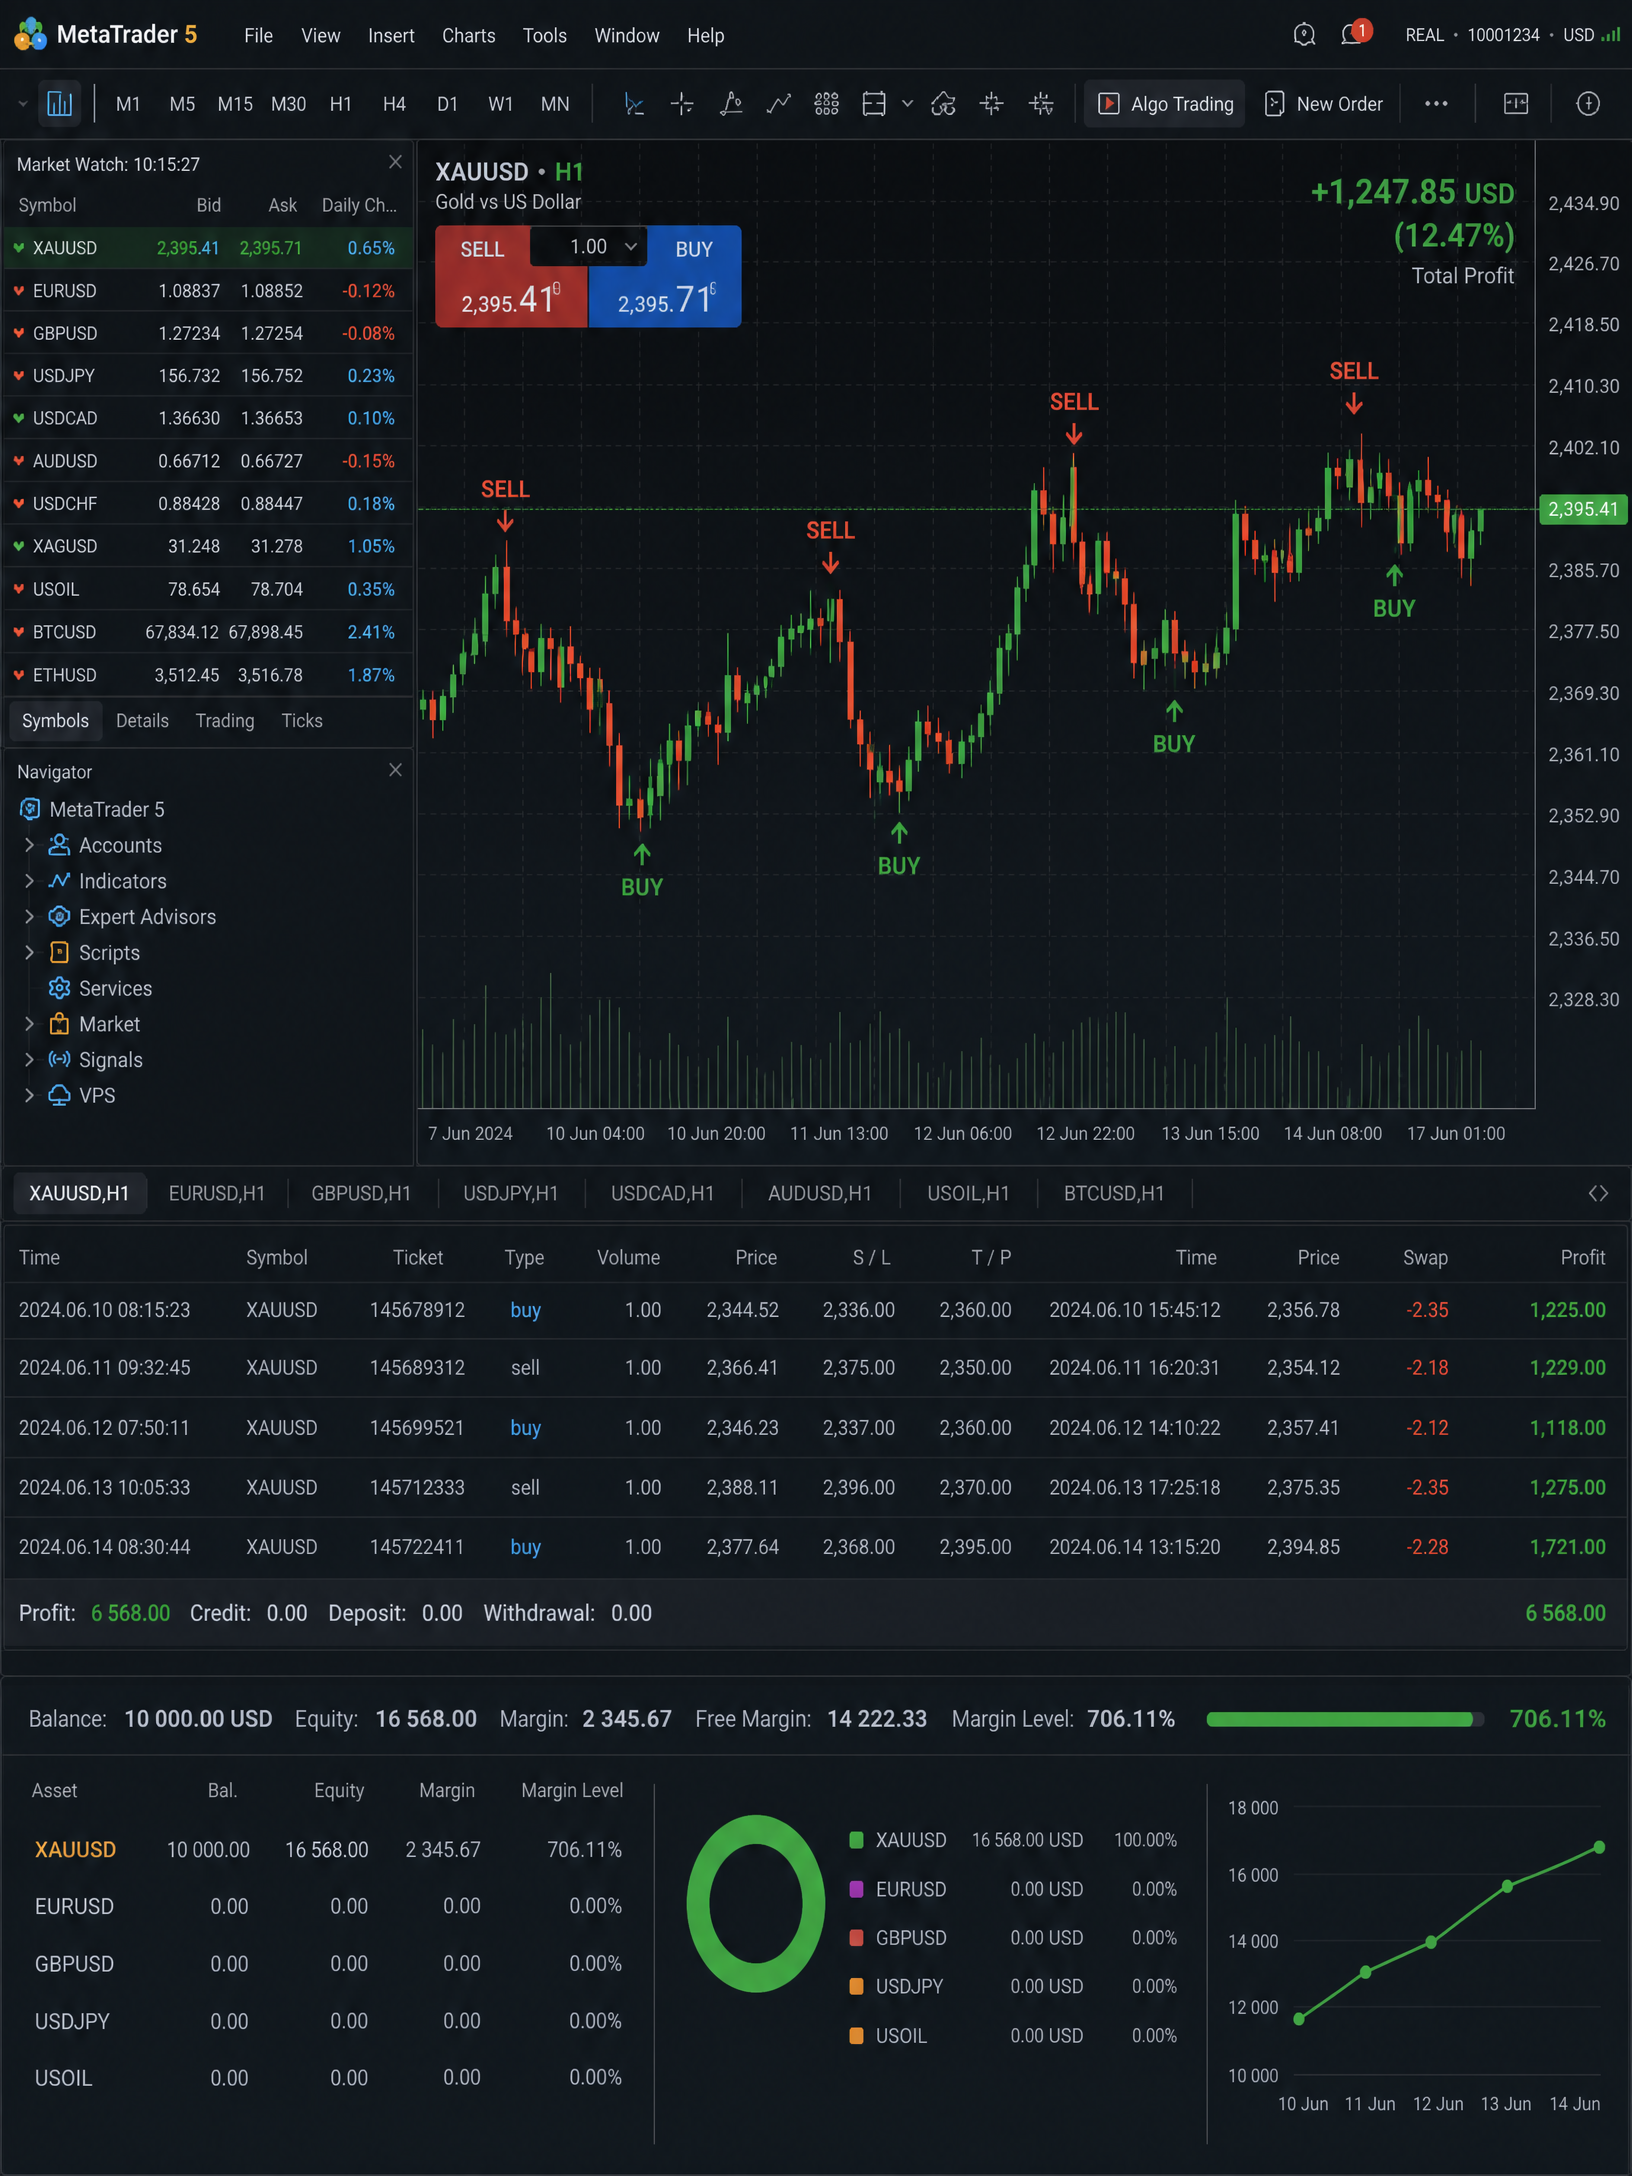Viewport: 1632px width, 2176px height.
Task: Open the Window menu
Action: pyautogui.click(x=627, y=35)
